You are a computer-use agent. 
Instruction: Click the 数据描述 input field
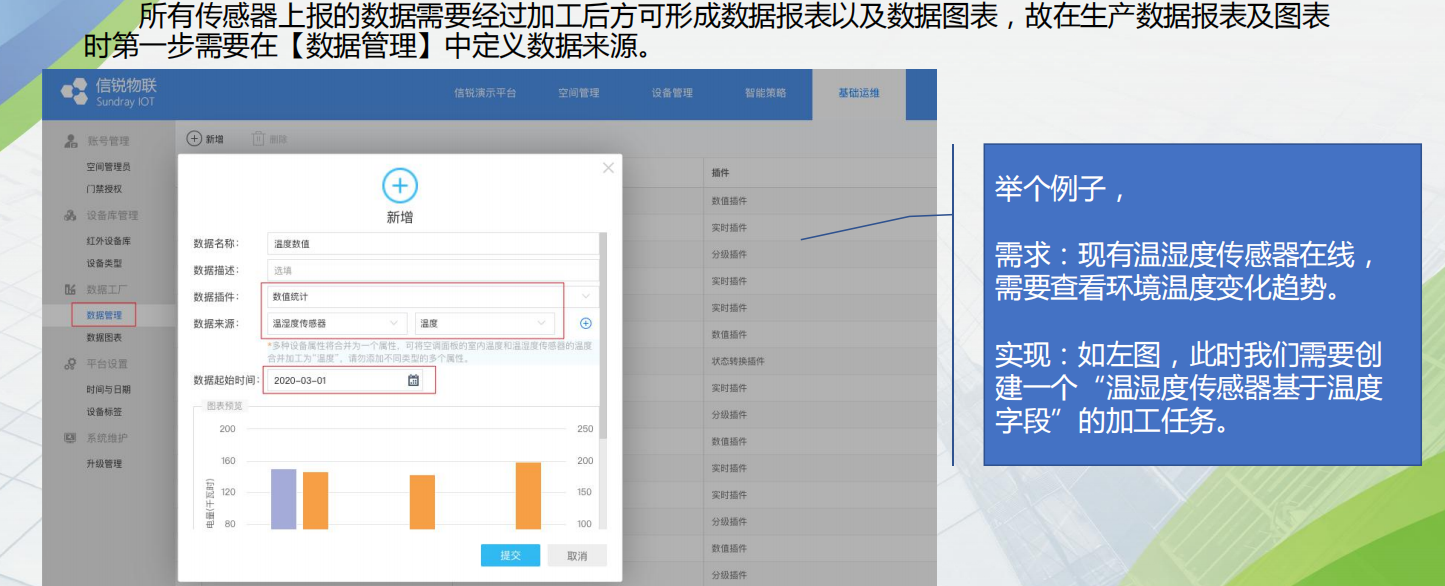(x=433, y=270)
